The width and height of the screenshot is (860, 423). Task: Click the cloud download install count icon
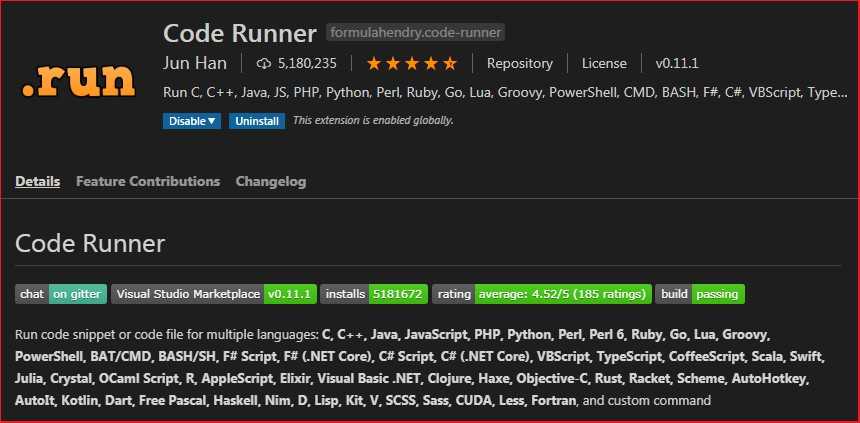point(264,64)
